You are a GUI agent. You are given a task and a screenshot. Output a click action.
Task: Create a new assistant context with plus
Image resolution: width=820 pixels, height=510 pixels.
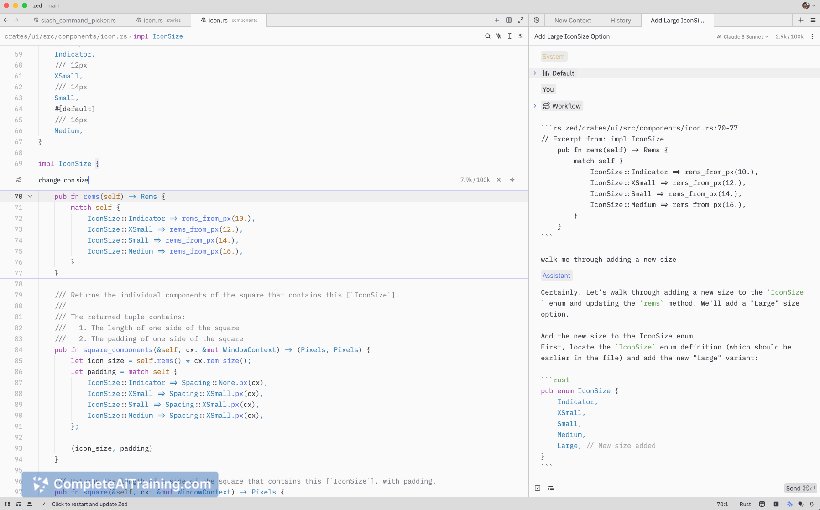(801, 20)
